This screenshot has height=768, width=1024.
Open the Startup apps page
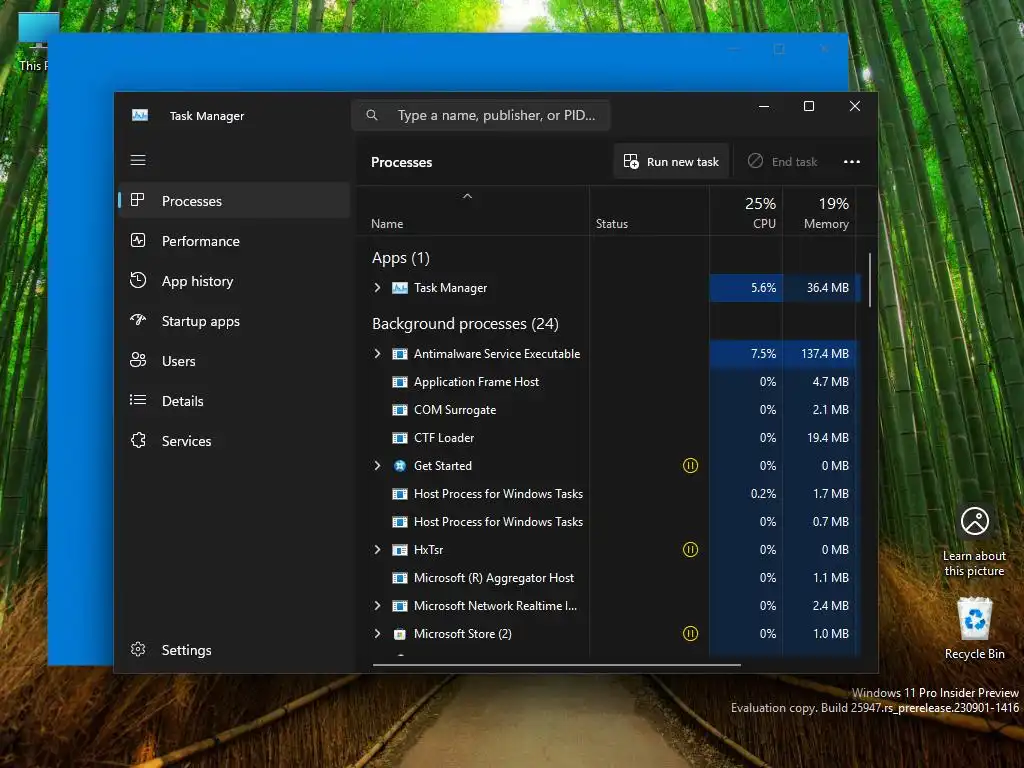(234, 321)
